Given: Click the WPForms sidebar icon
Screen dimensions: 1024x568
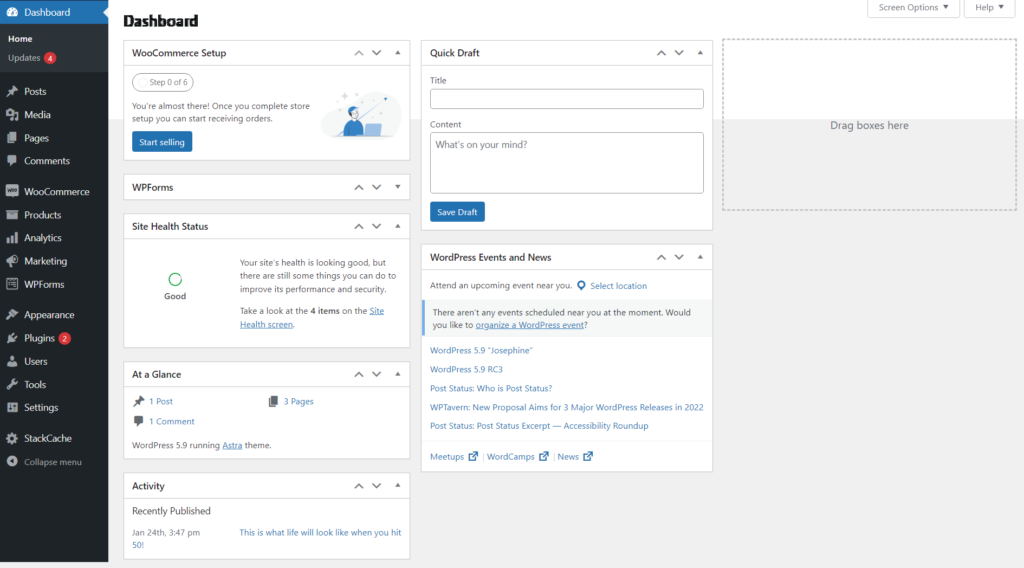Looking at the screenshot, I should pyautogui.click(x=12, y=284).
